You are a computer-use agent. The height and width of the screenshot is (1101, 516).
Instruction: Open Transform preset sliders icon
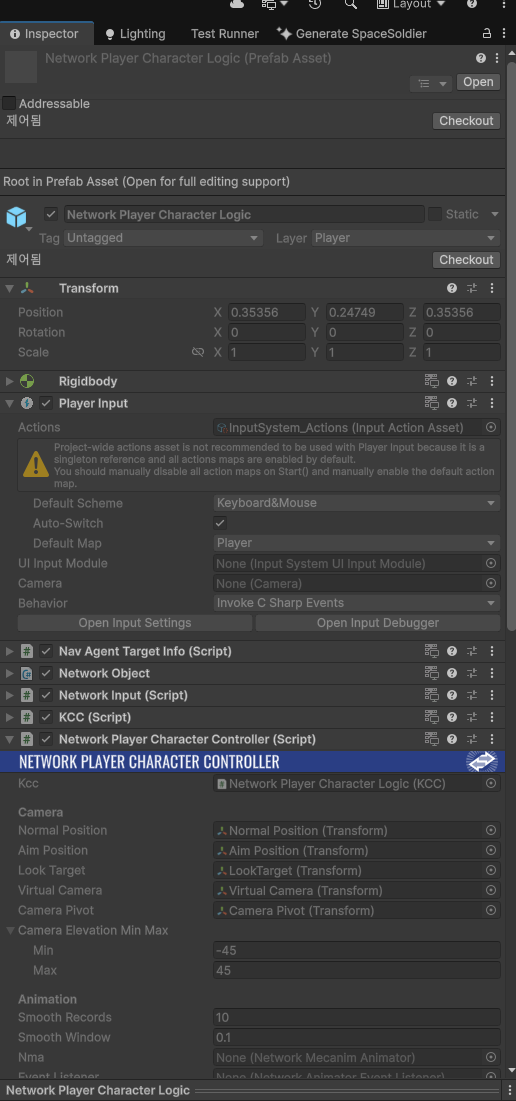[x=472, y=289]
